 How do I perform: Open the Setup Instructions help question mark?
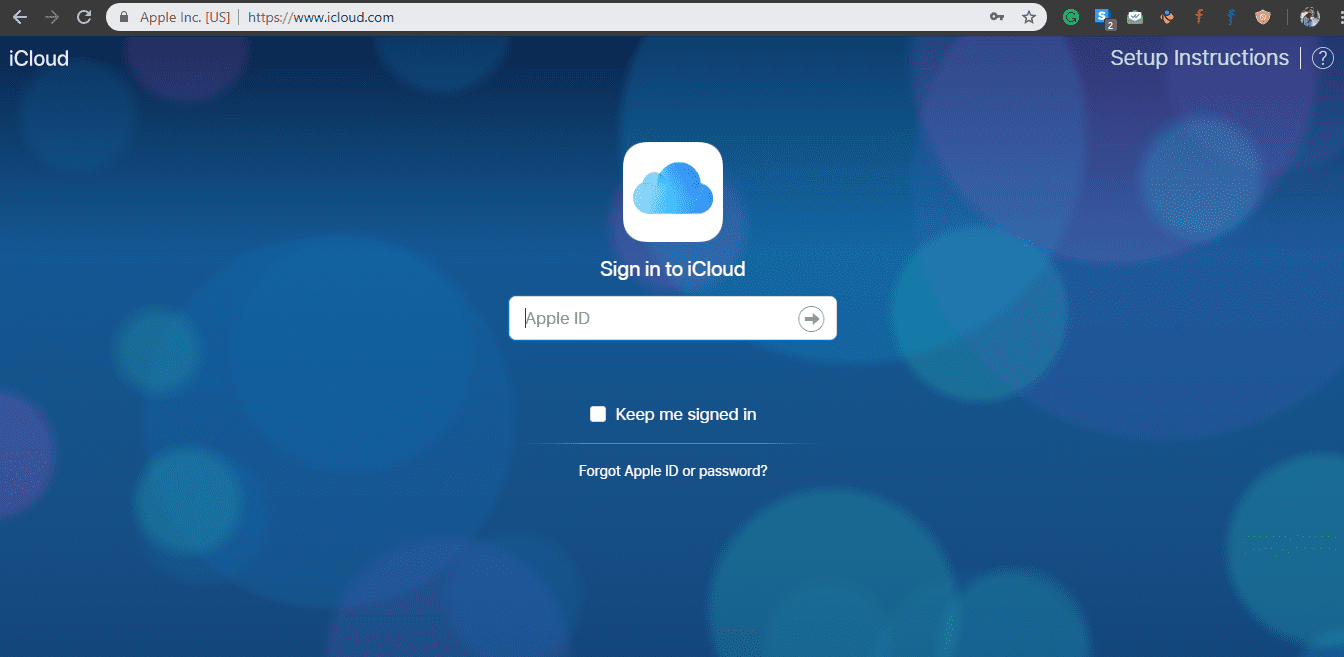pyautogui.click(x=1322, y=57)
